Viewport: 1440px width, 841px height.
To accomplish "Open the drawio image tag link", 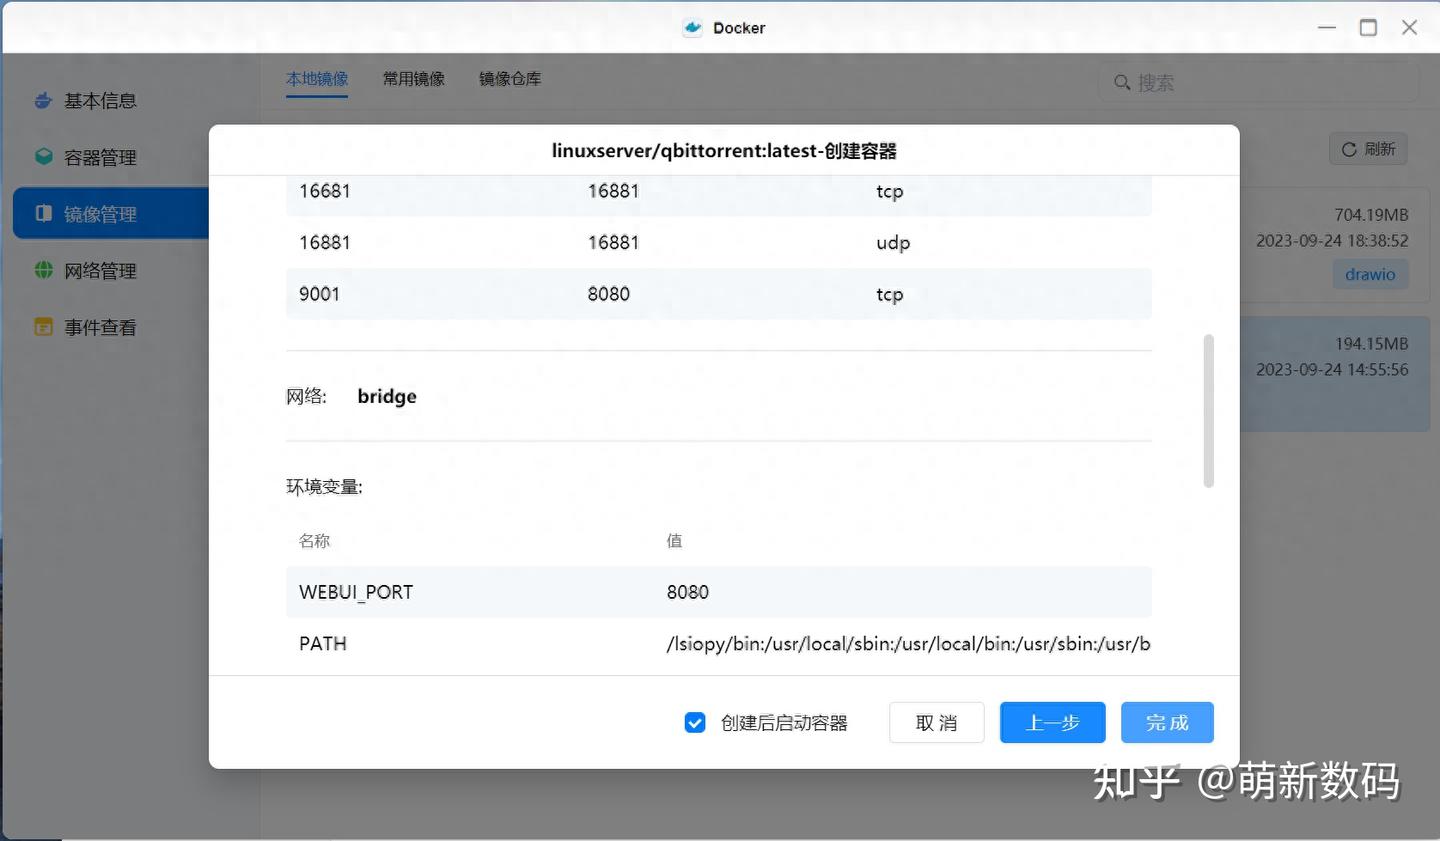I will pyautogui.click(x=1370, y=273).
